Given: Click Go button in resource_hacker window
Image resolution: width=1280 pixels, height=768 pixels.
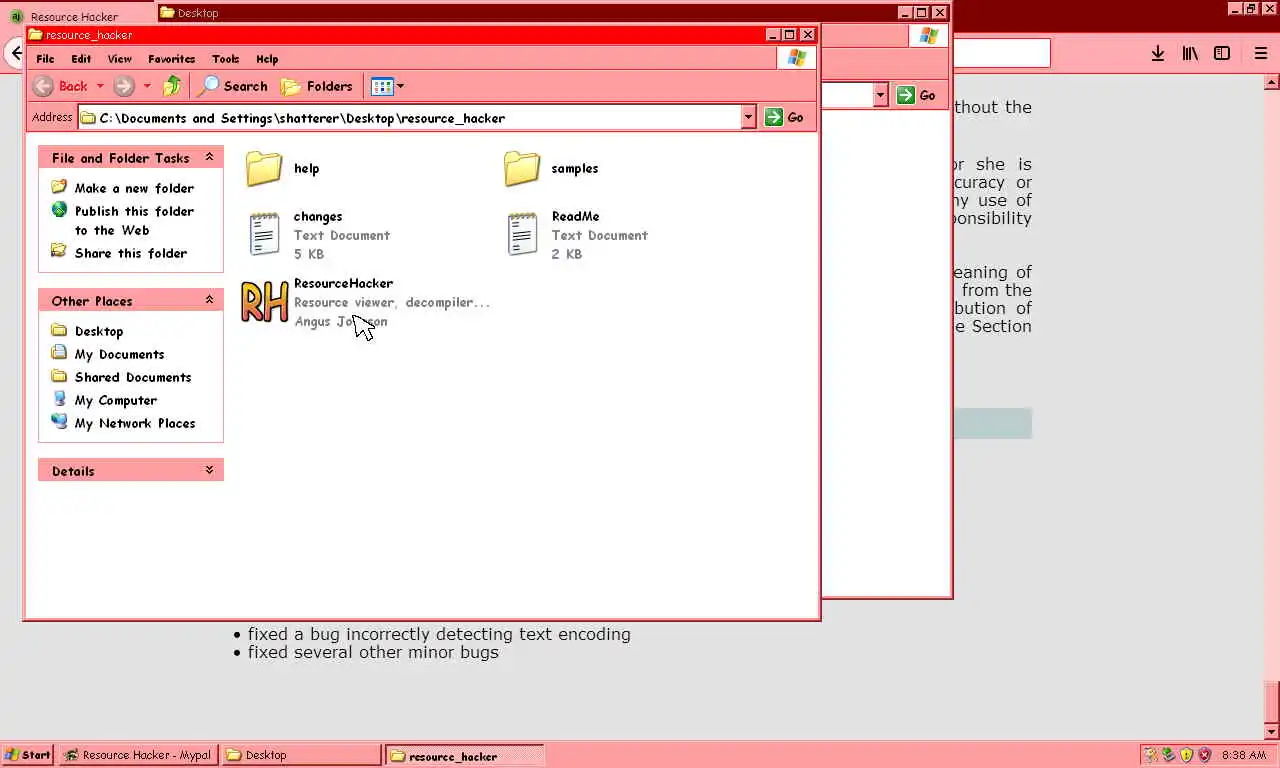Looking at the screenshot, I should [784, 117].
